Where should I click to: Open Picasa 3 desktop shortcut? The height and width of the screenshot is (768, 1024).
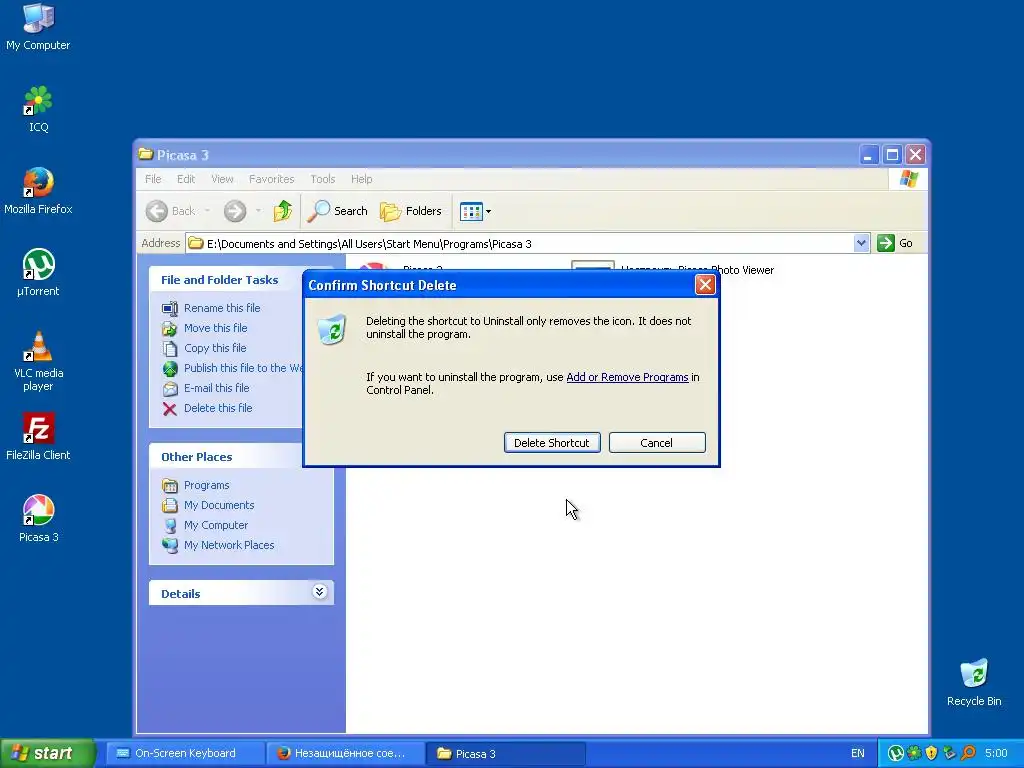(38, 519)
